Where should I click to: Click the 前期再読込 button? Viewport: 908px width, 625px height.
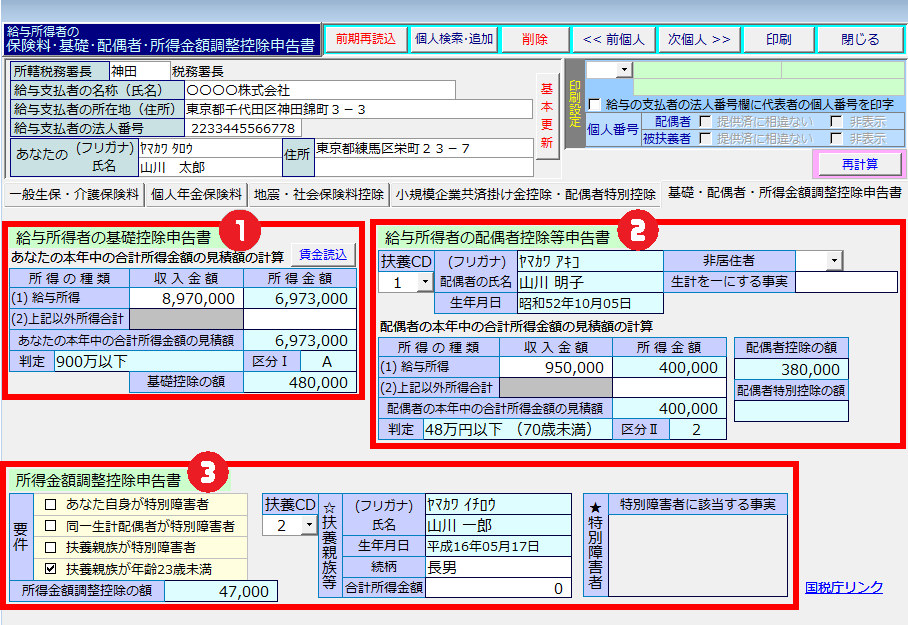(366, 39)
